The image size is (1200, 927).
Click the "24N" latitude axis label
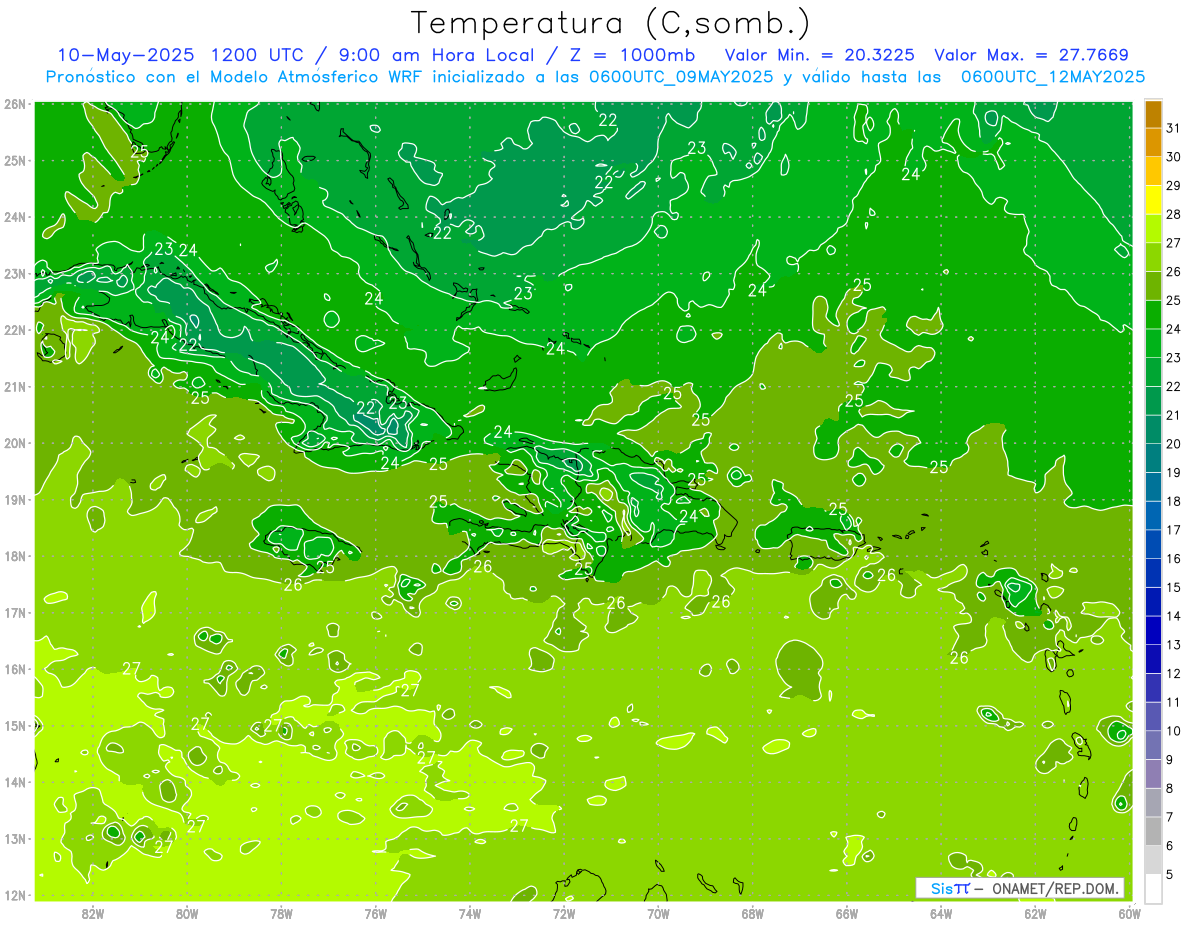(x=15, y=217)
